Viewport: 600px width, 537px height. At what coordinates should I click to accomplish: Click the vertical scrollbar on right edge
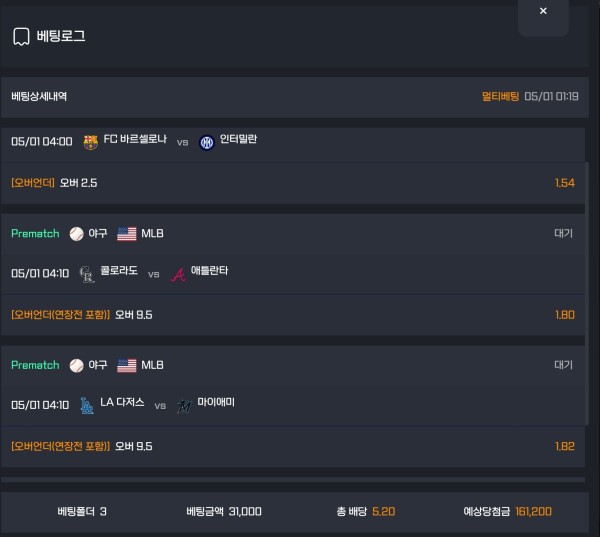(587, 293)
